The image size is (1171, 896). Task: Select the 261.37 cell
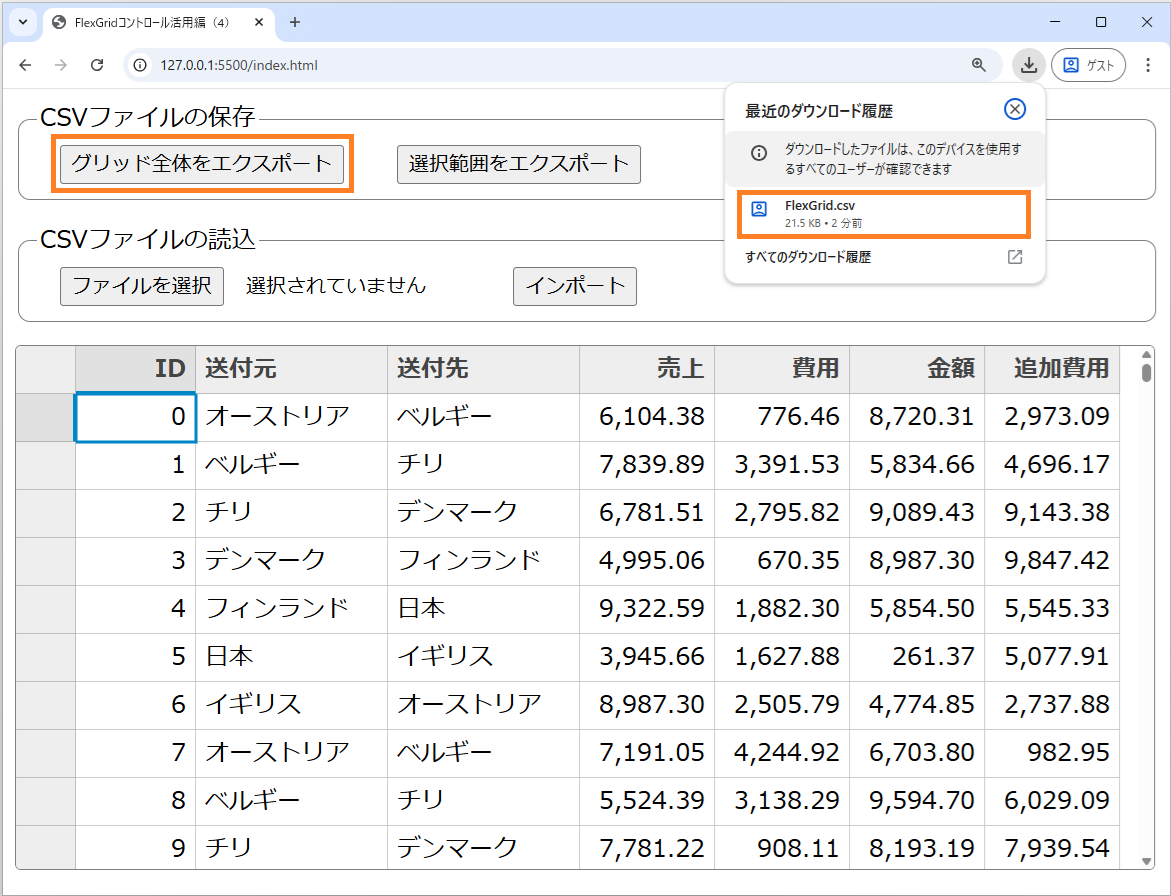click(x=917, y=656)
